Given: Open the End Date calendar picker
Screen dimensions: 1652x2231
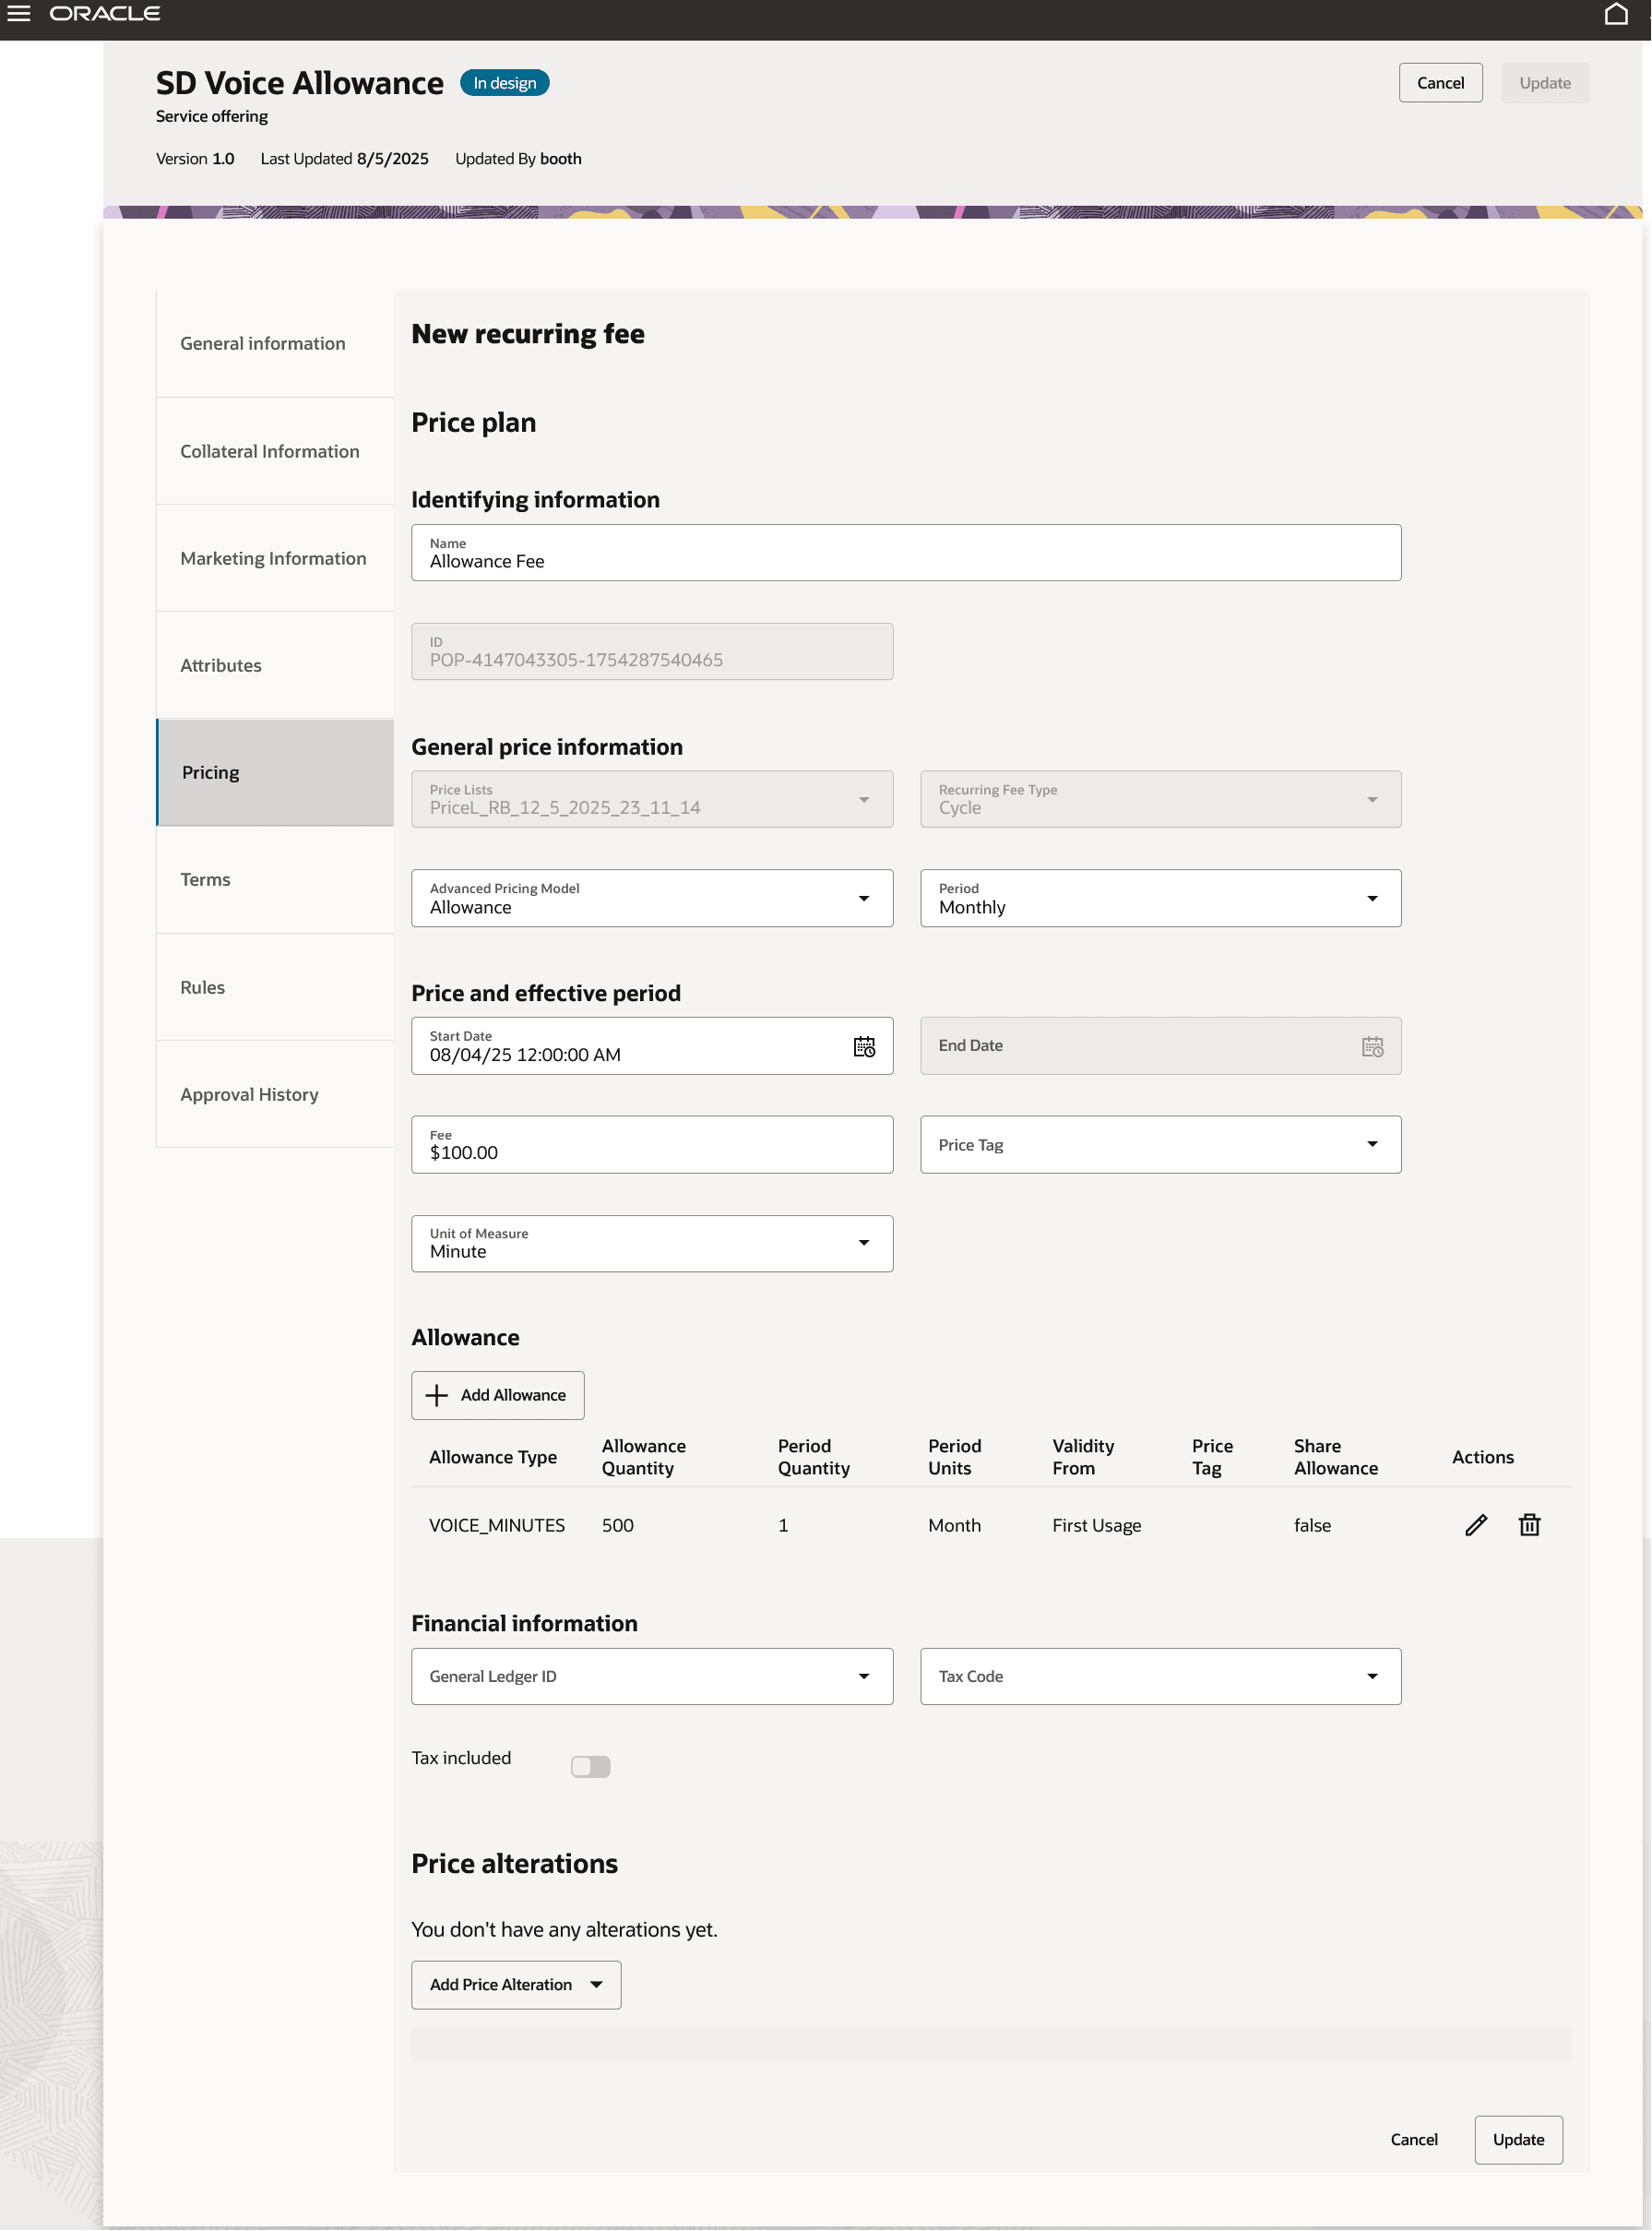Looking at the screenshot, I should click(1374, 1047).
